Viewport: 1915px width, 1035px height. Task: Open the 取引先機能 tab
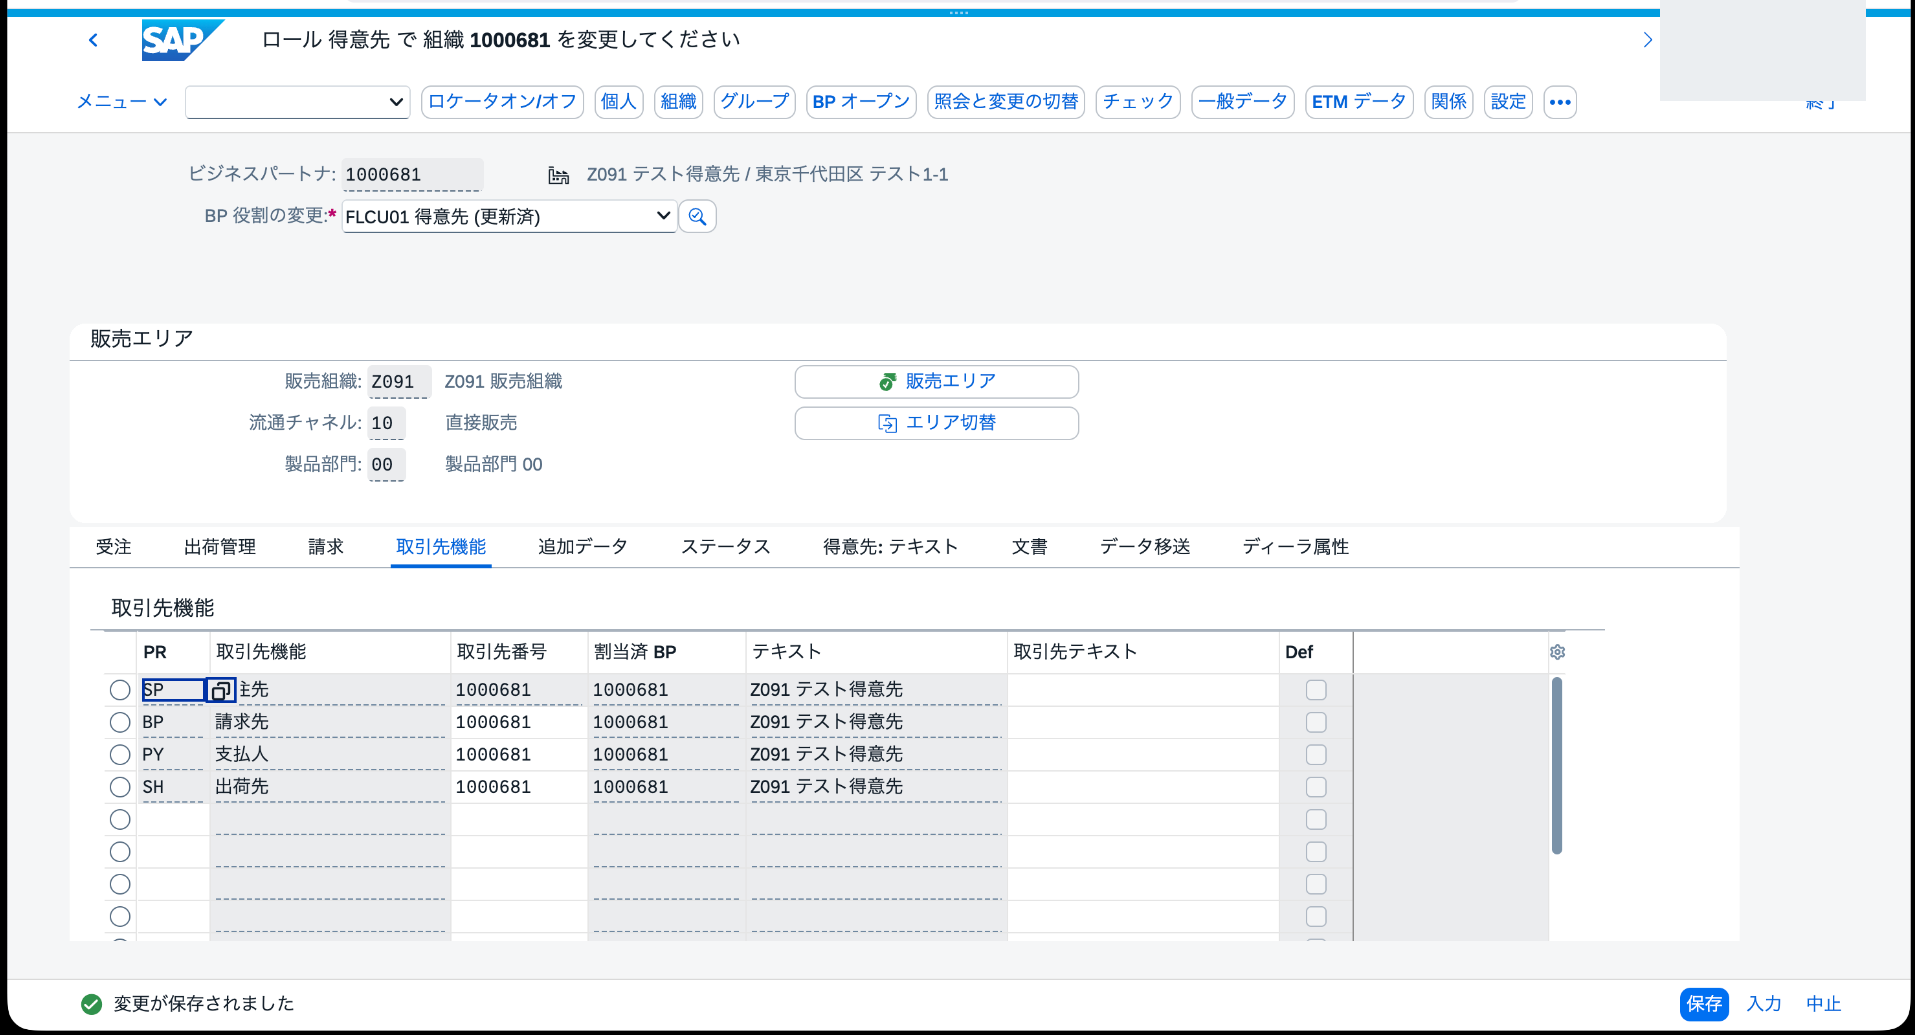(x=441, y=547)
